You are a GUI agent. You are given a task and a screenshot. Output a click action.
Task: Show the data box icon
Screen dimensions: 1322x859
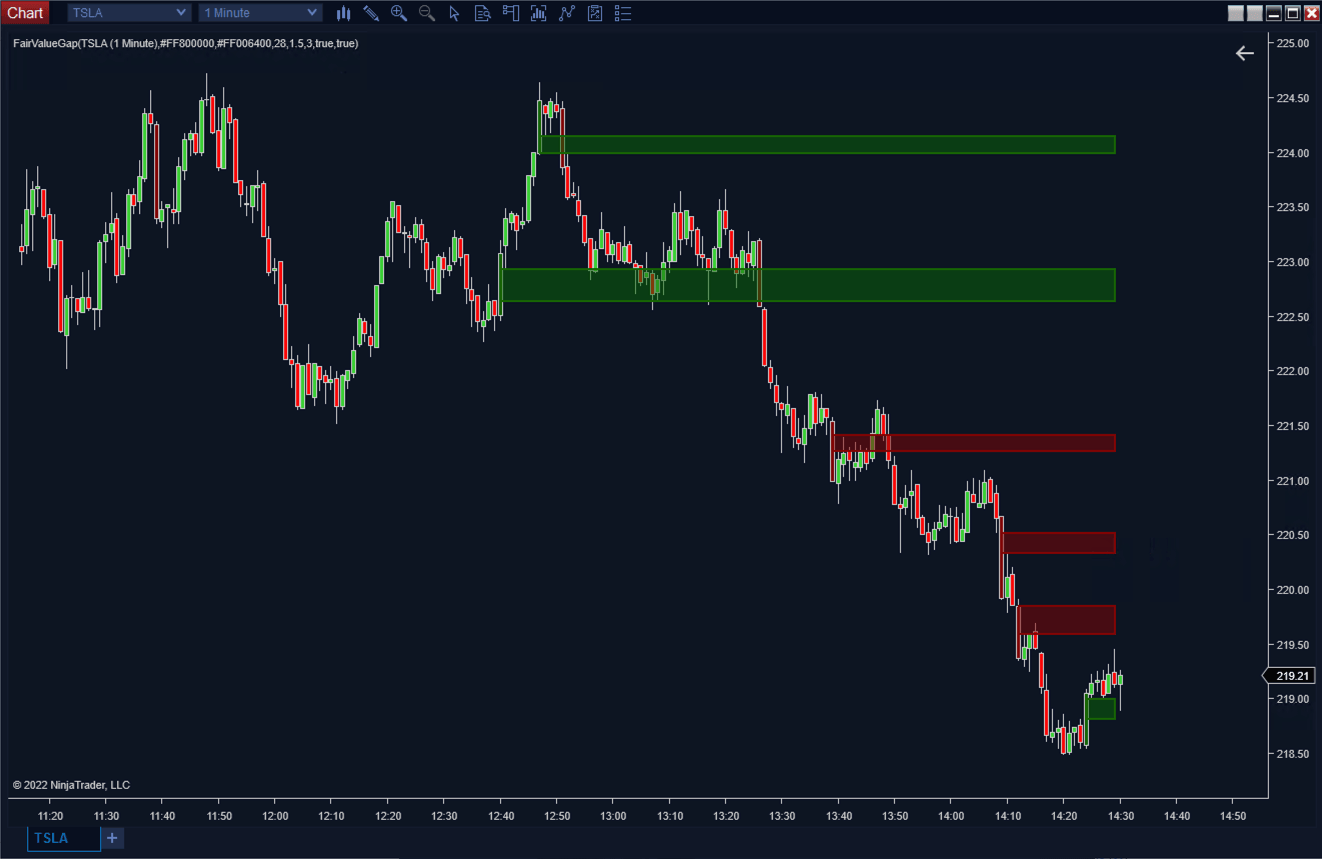point(482,13)
